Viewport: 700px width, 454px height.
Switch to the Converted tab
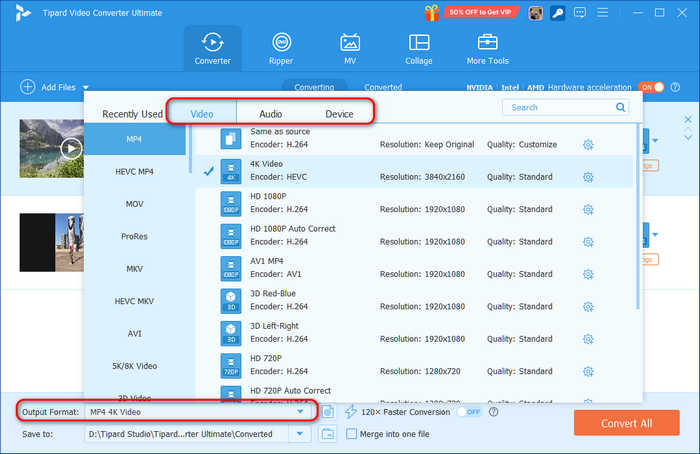[x=383, y=87]
